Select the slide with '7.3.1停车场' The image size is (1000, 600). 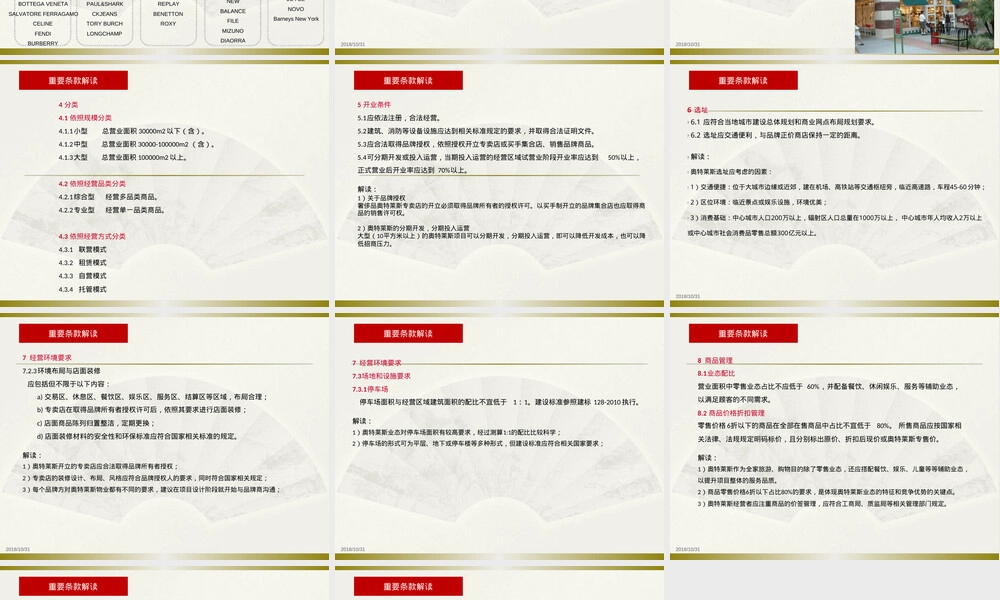[499, 437]
